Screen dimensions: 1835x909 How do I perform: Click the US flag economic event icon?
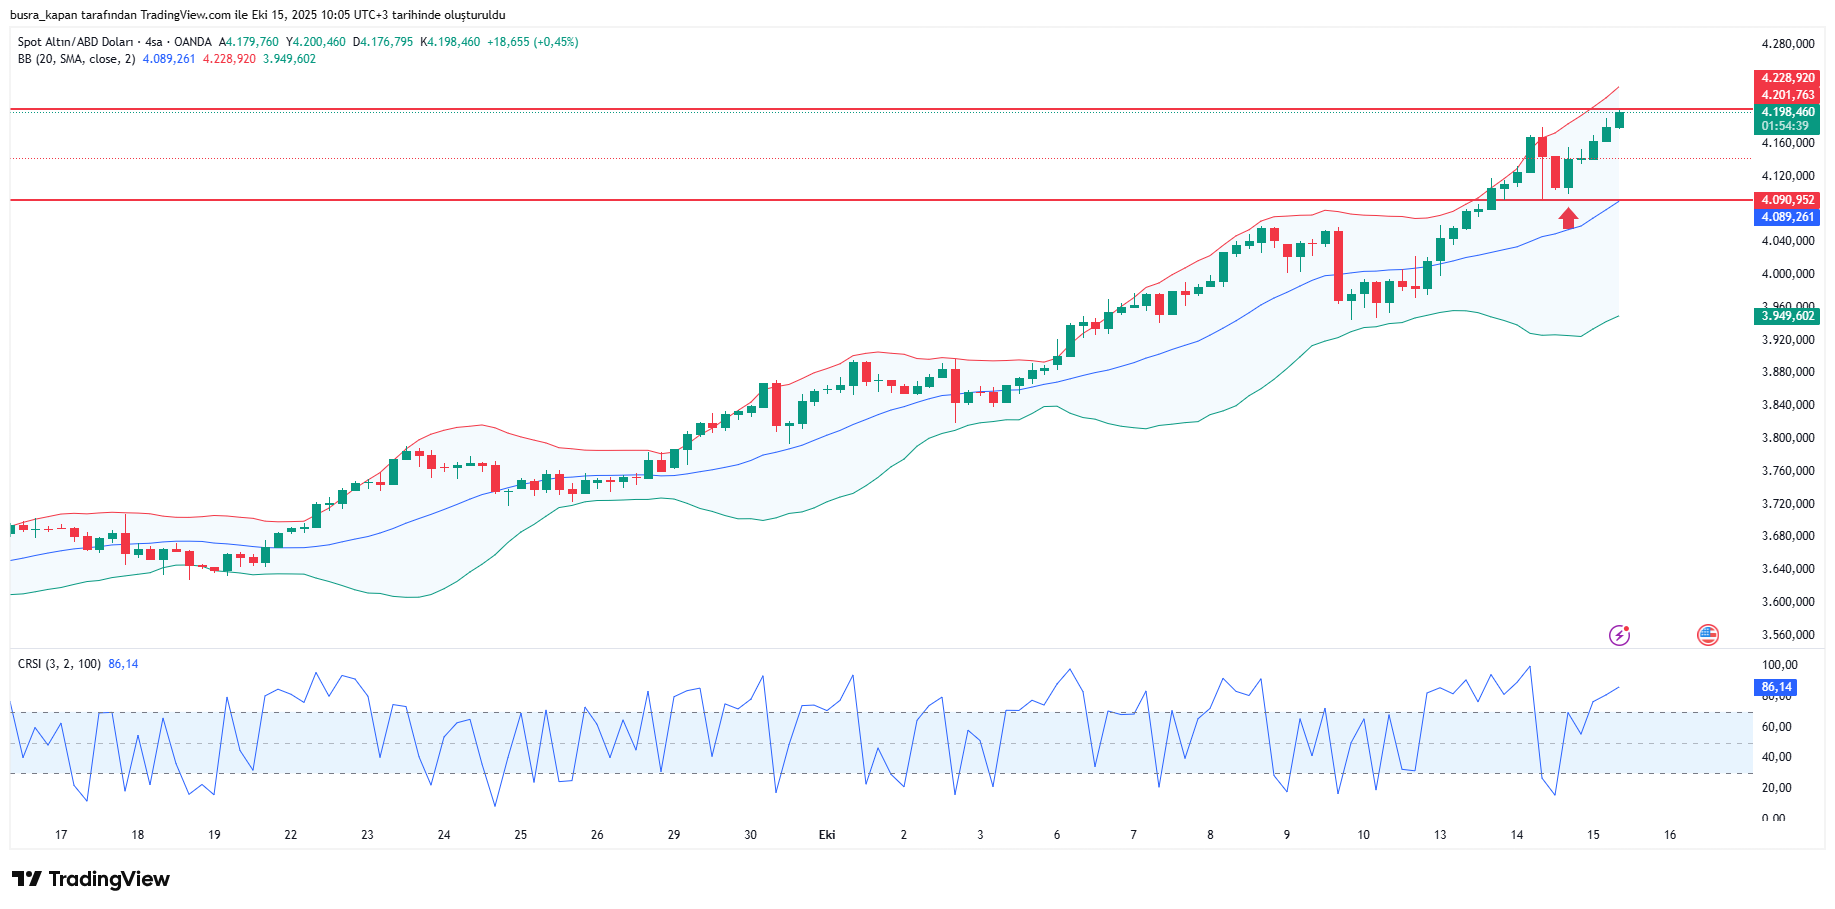[x=1708, y=635]
